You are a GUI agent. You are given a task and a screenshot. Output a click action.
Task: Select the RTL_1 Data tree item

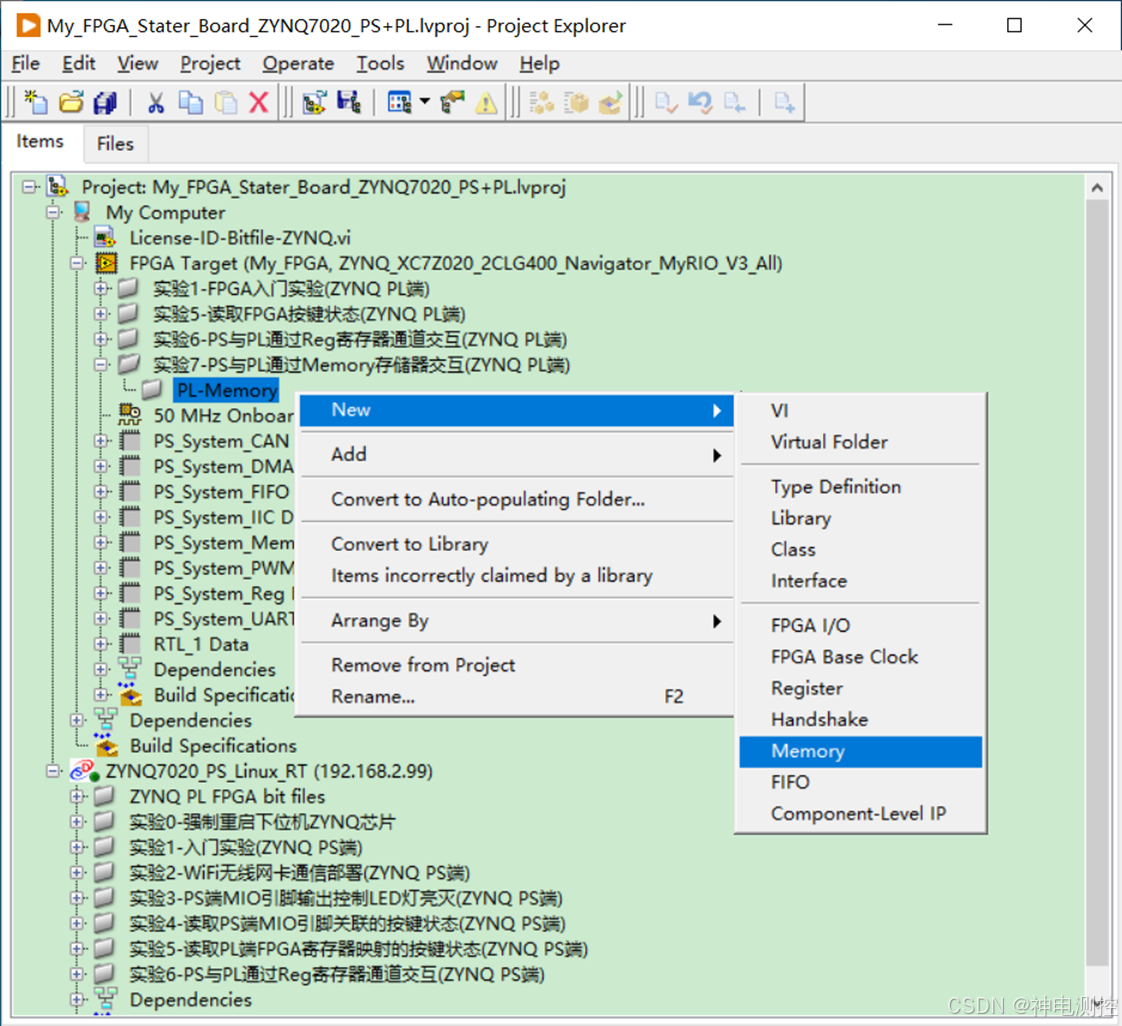[201, 644]
